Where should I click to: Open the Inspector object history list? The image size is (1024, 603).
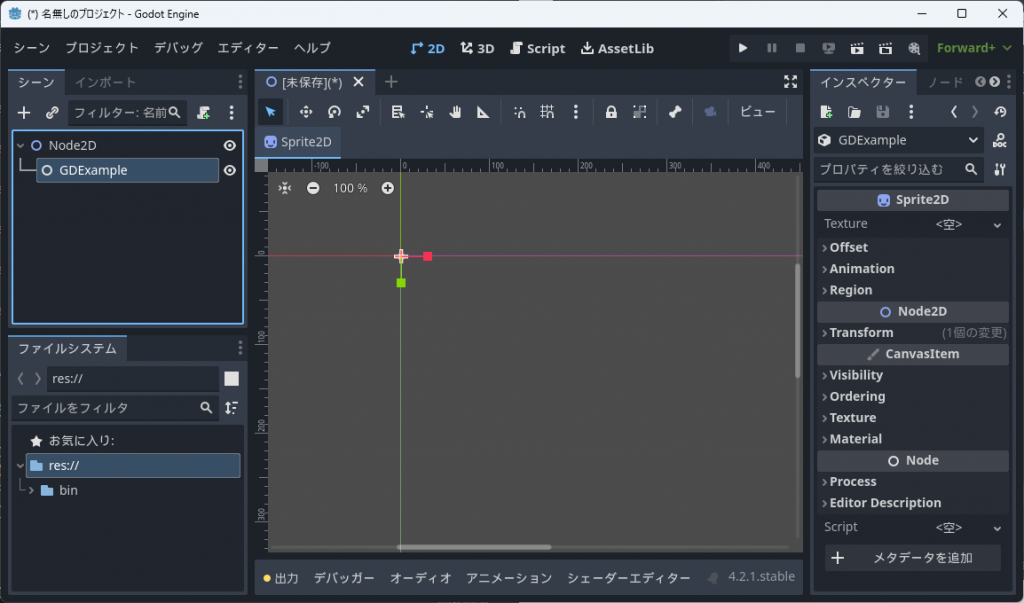tap(1000, 112)
